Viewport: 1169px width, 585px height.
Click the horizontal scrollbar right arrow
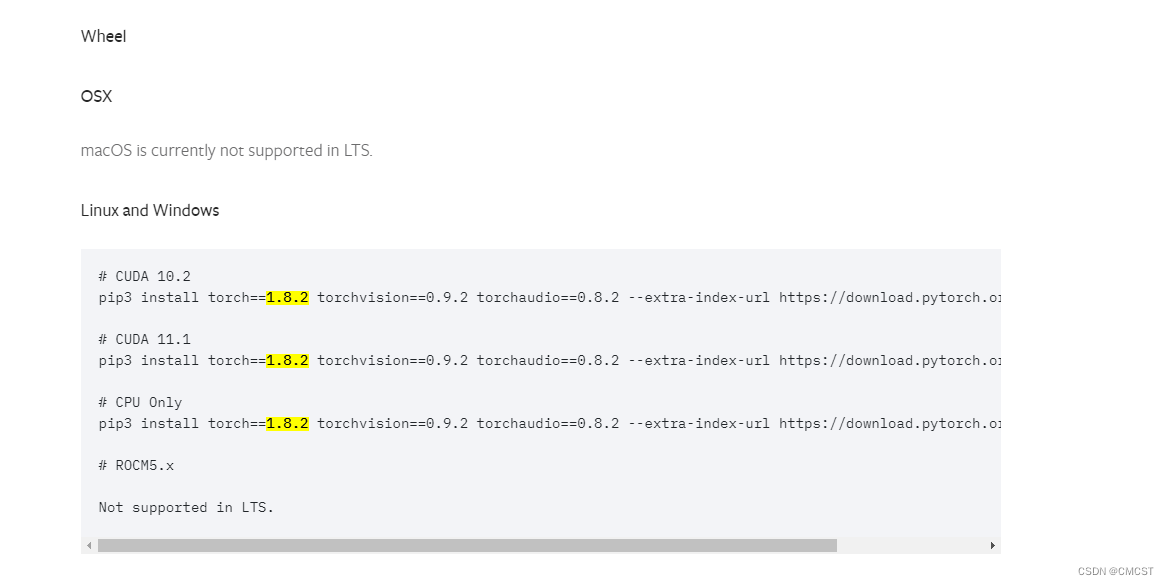pos(992,546)
